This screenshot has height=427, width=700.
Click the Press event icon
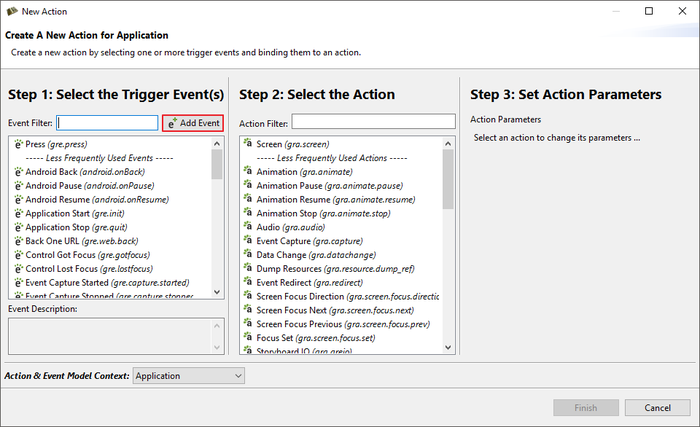point(18,144)
